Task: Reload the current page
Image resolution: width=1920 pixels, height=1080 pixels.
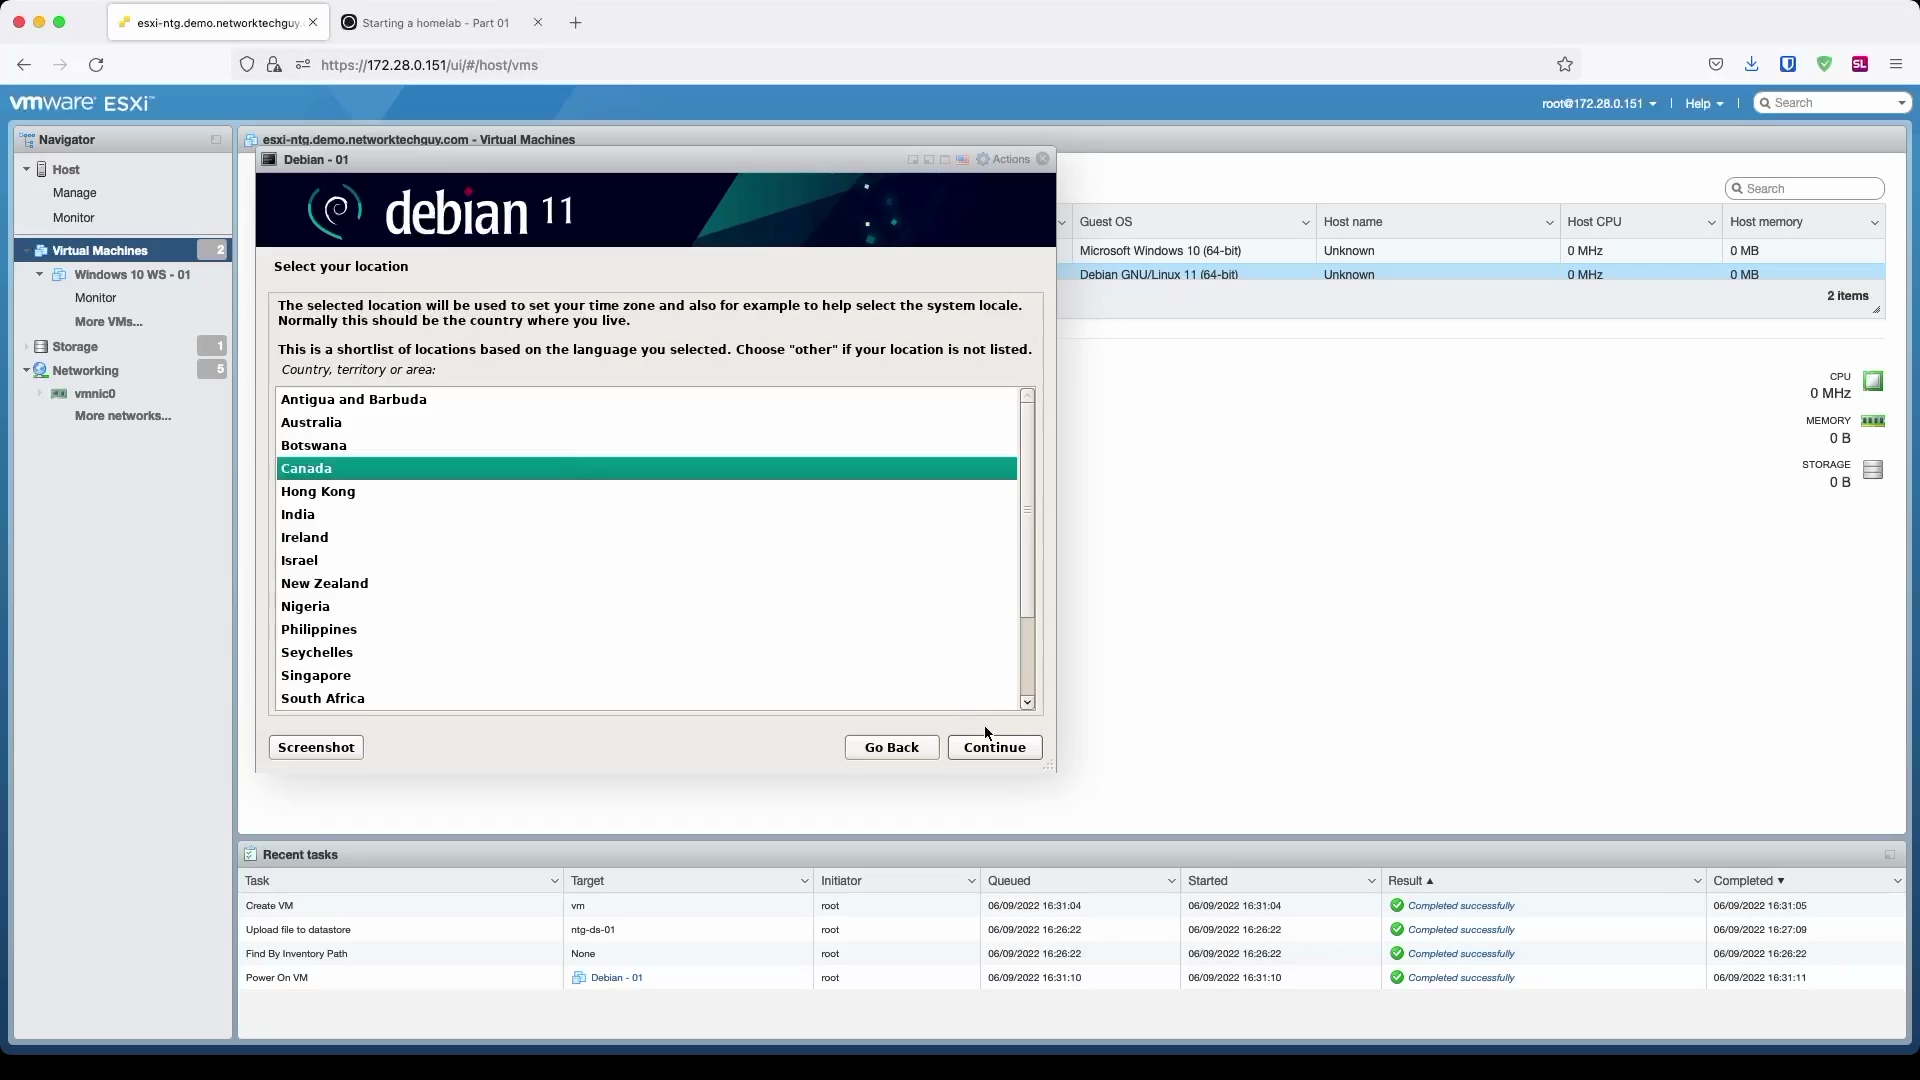Action: click(96, 65)
